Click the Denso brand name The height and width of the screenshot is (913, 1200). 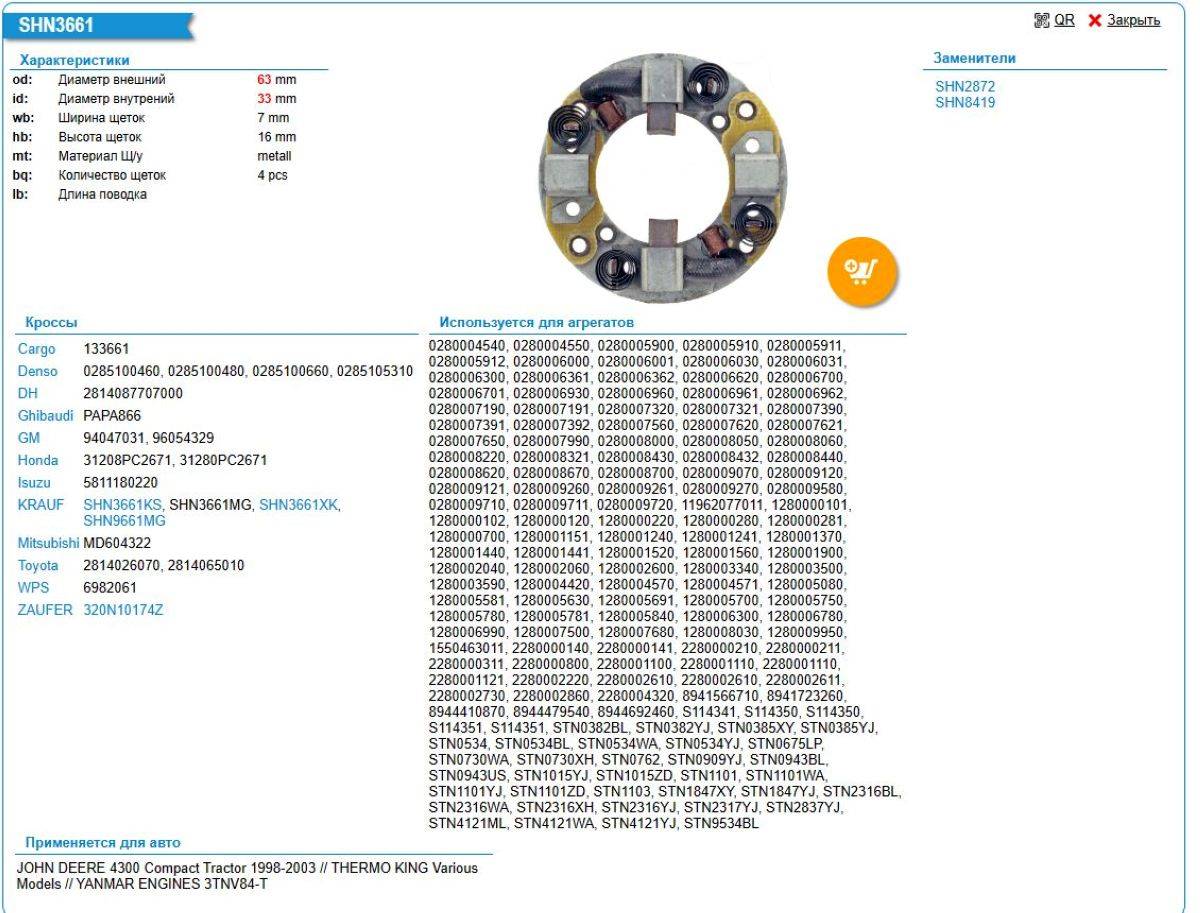click(38, 371)
